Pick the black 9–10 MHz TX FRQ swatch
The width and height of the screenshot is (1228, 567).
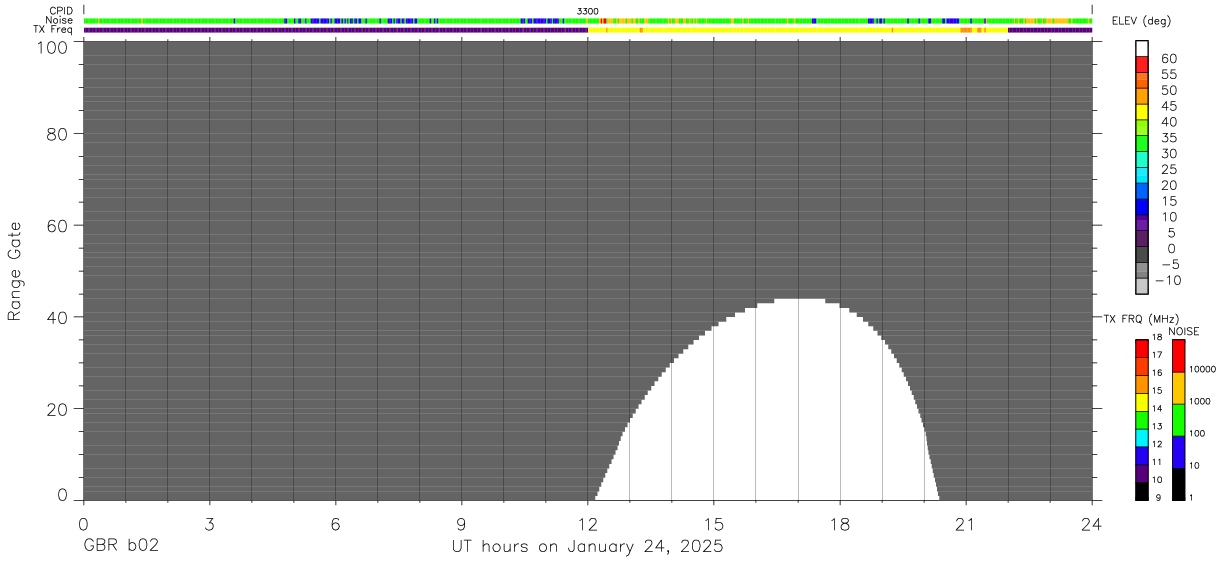click(1142, 491)
